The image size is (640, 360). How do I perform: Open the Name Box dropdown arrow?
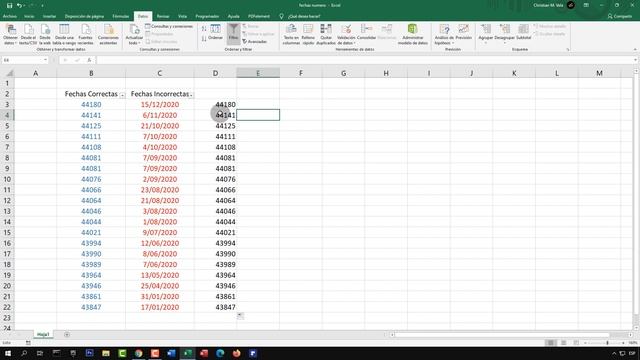(x=45, y=60)
